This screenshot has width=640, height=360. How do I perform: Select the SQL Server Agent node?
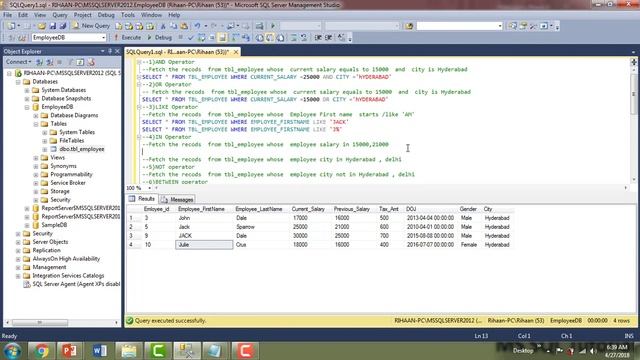[x=76, y=284]
